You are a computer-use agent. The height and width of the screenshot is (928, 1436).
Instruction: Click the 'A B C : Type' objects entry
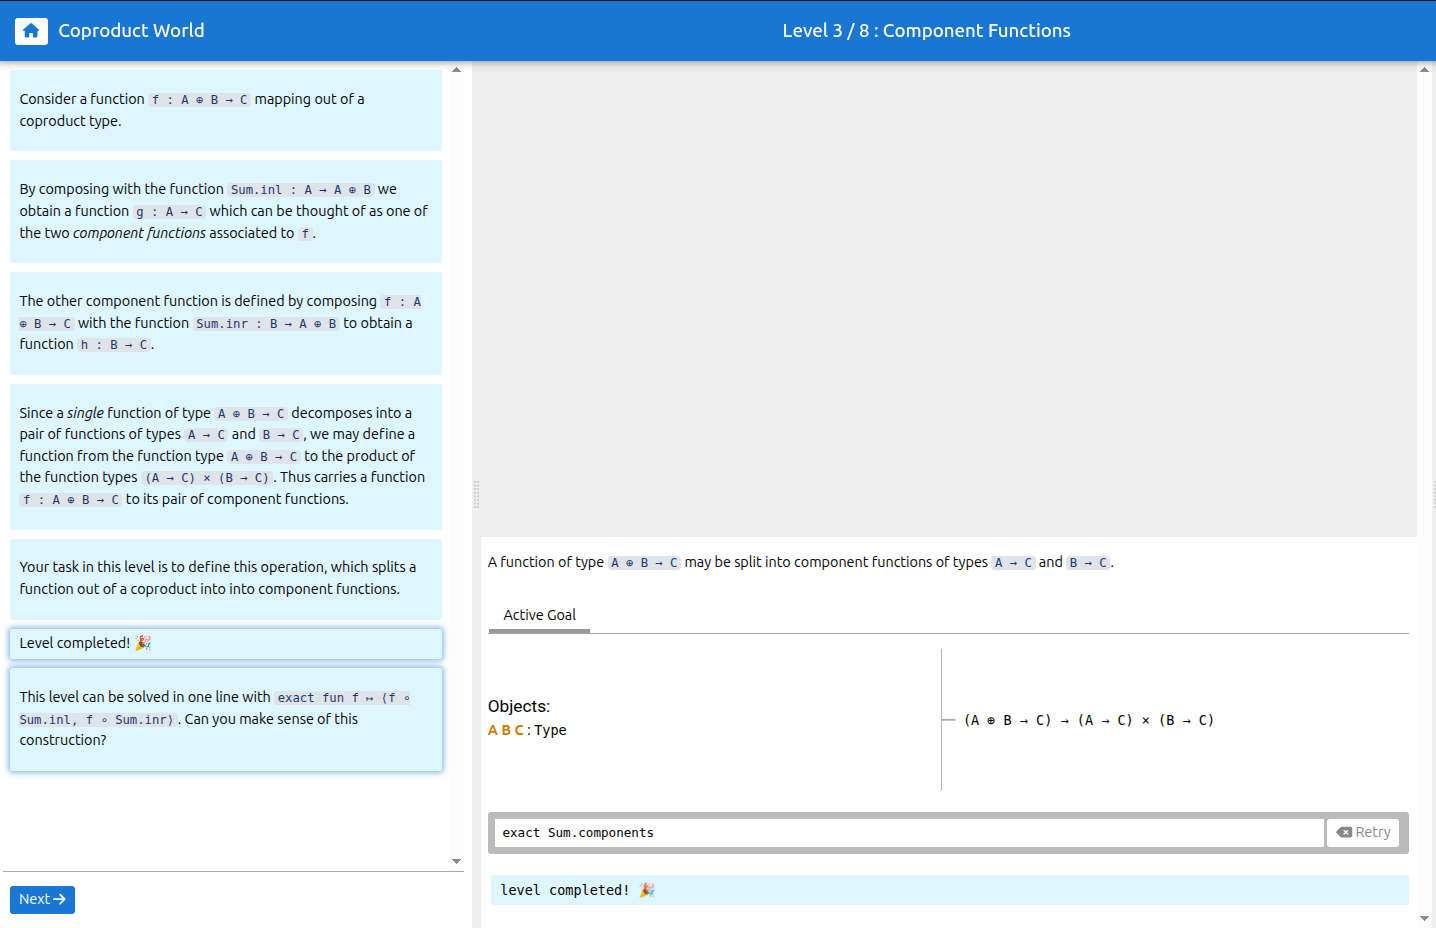(527, 730)
